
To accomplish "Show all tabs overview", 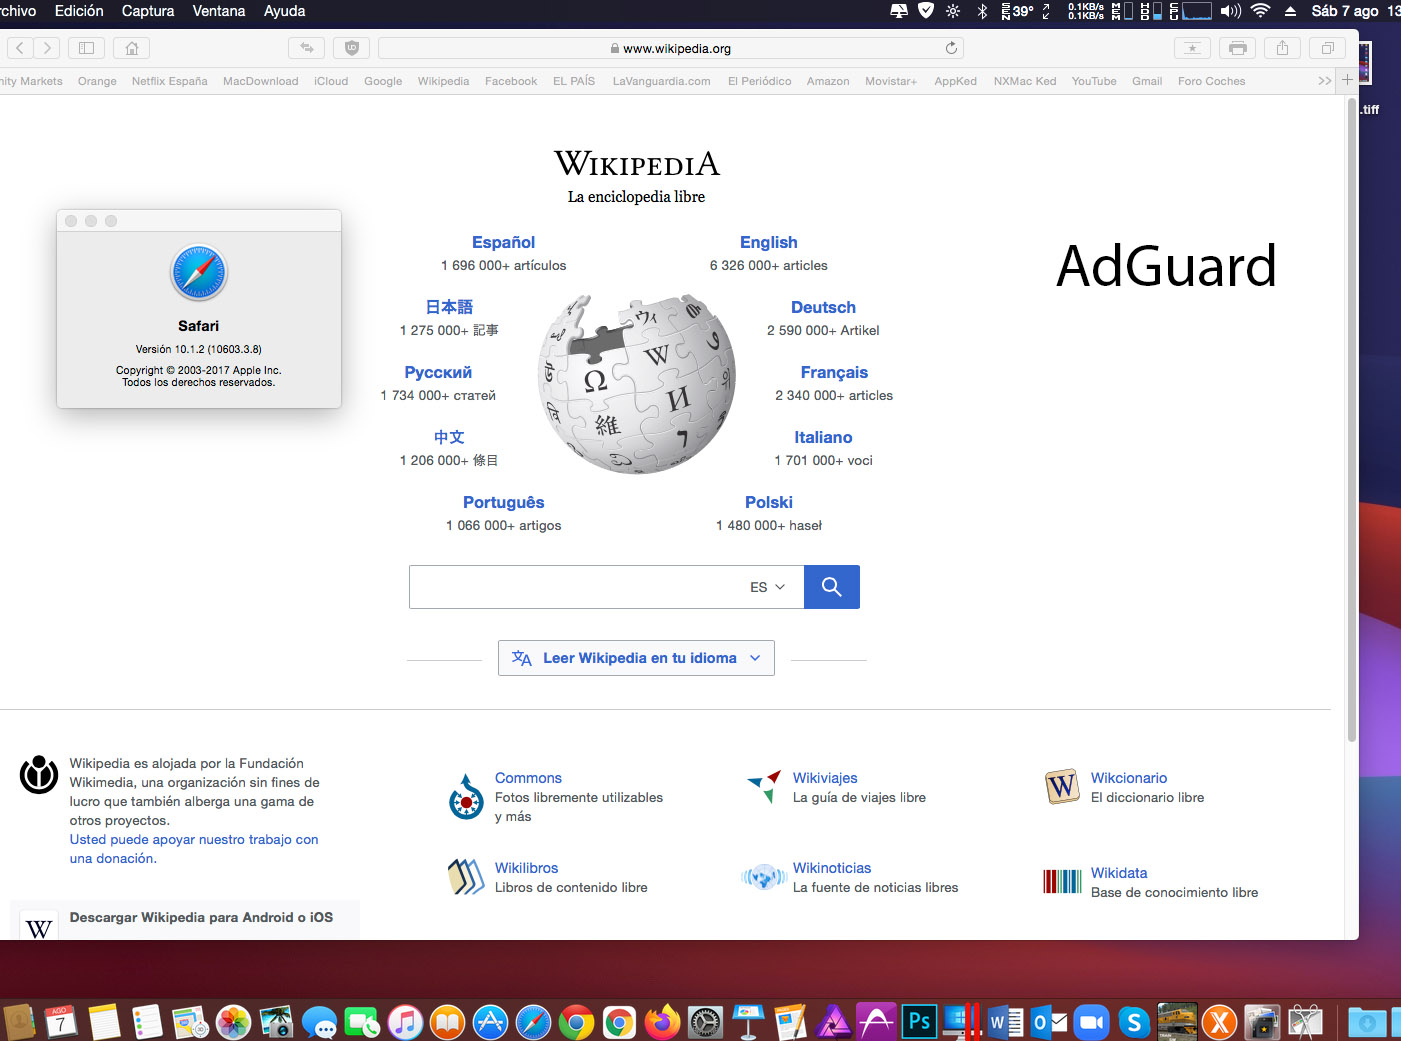I will [1328, 48].
